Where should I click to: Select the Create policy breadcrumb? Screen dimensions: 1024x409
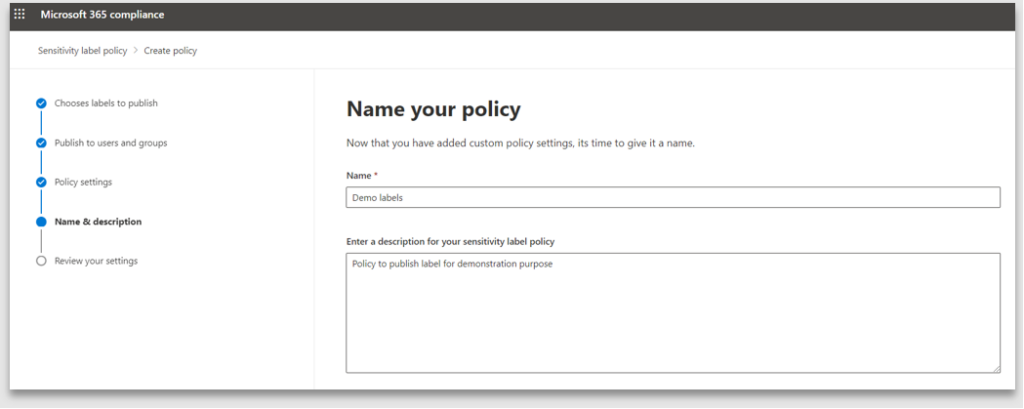coord(171,51)
